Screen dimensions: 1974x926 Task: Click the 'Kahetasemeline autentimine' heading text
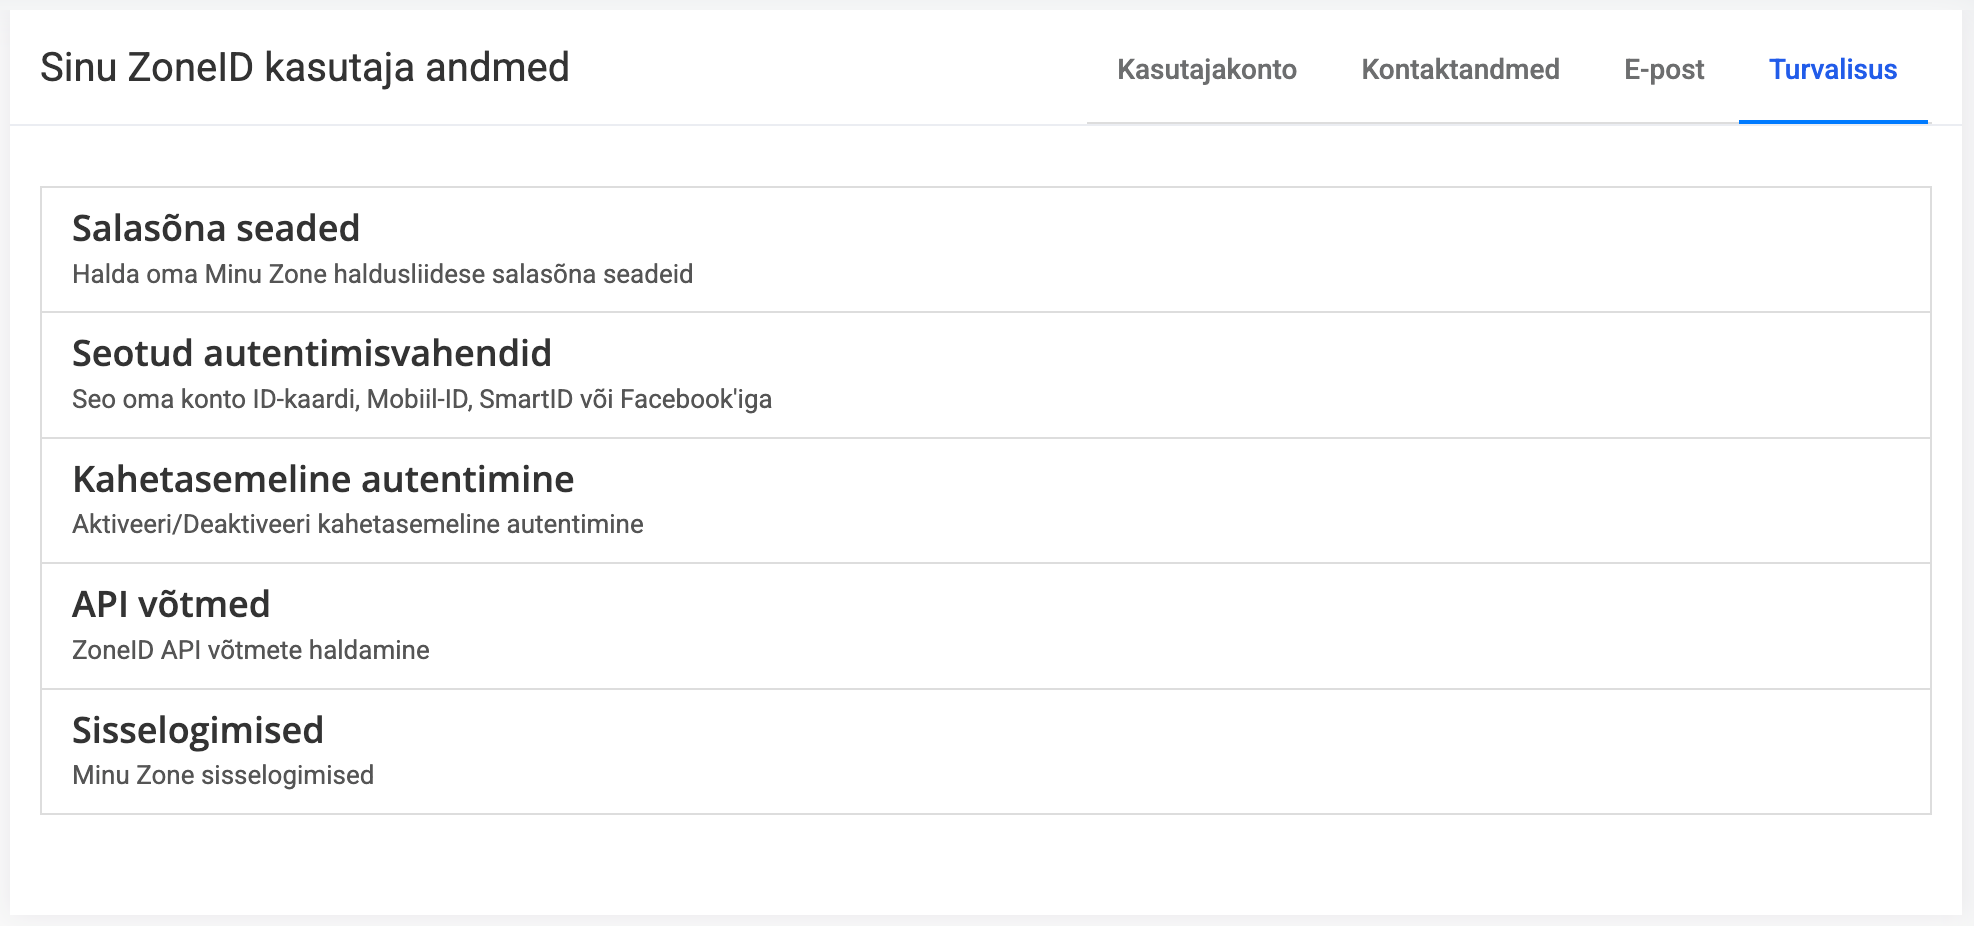(323, 480)
